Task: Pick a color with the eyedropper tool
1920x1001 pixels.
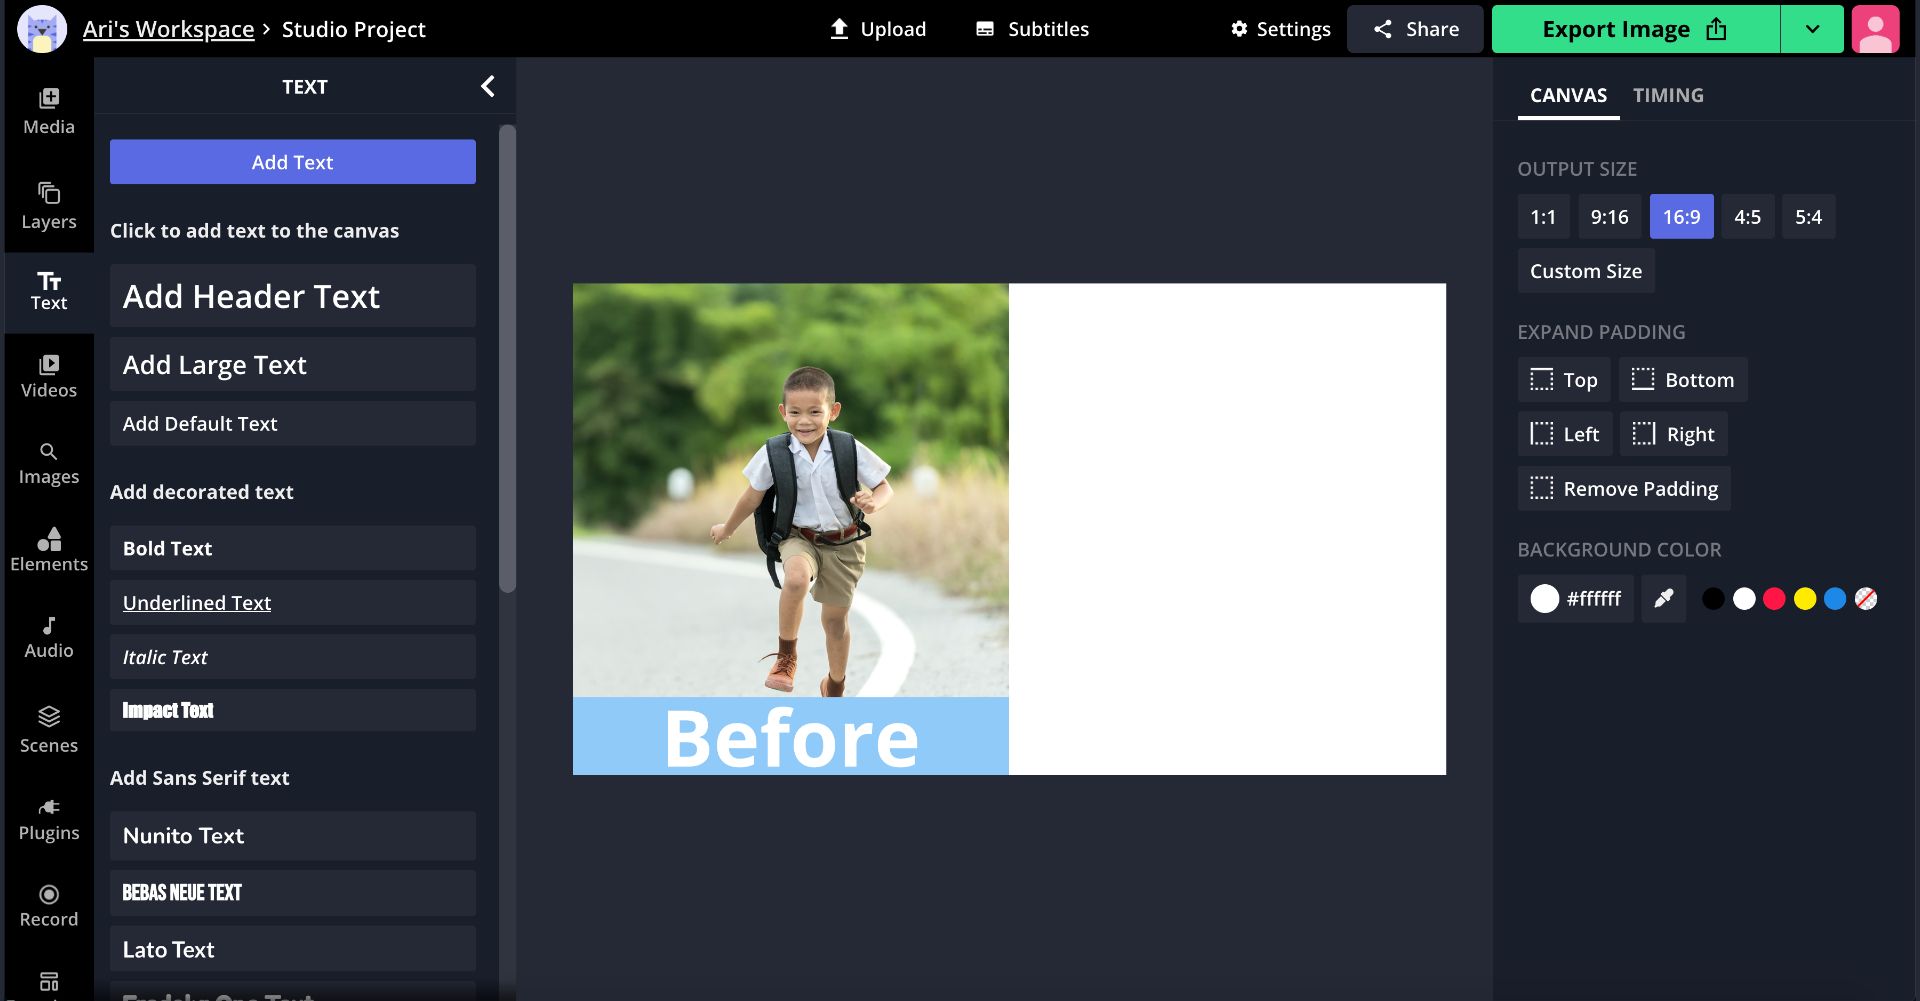Action: (x=1663, y=599)
